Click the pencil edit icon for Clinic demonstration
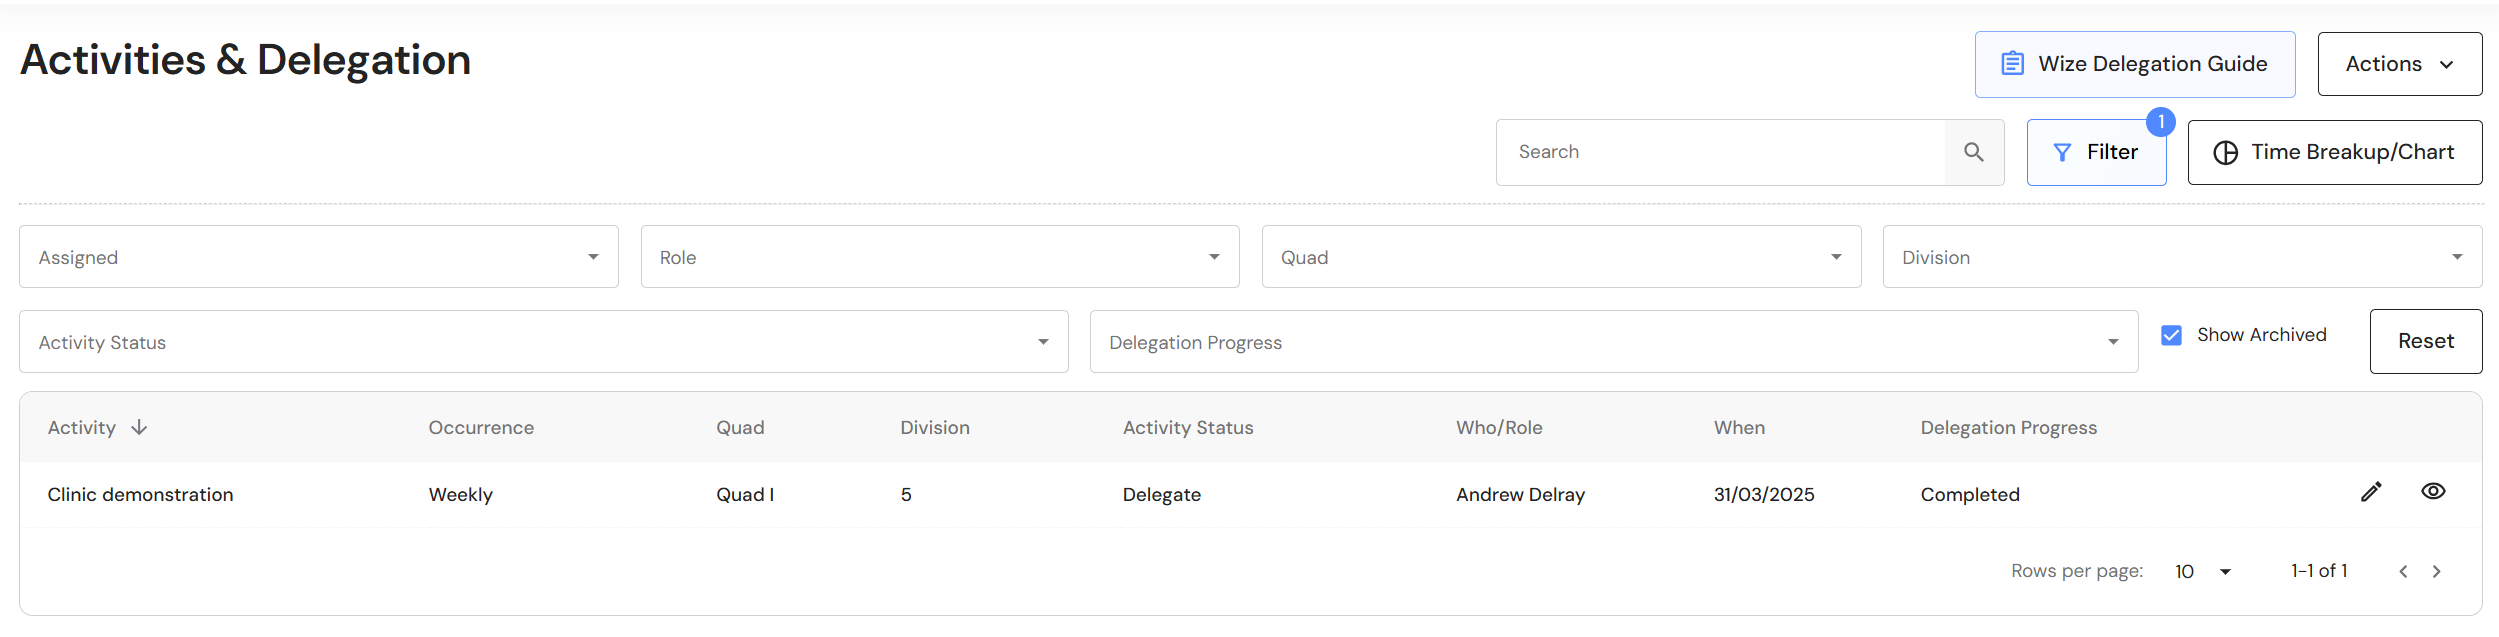The width and height of the screenshot is (2499, 637). click(x=2371, y=491)
